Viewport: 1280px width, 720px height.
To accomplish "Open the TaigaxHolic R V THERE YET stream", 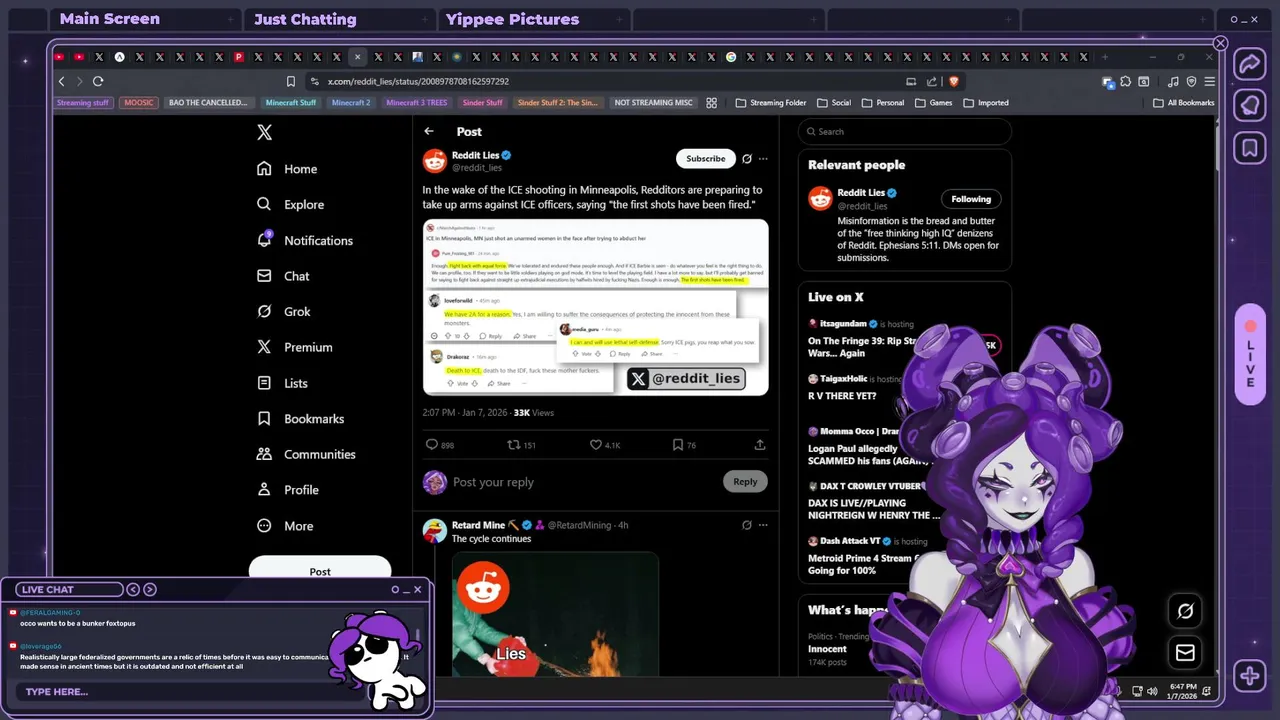I will click(x=854, y=388).
